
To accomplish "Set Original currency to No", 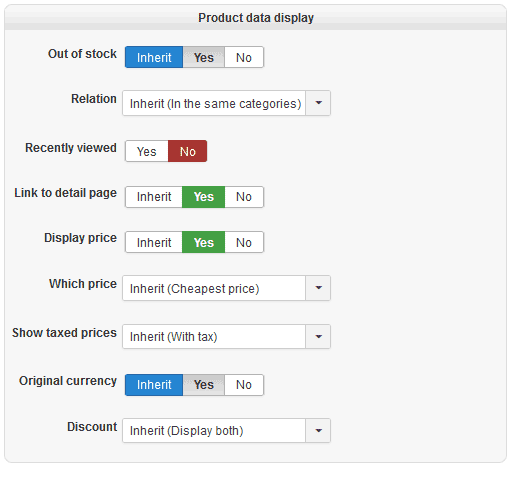I will click(x=244, y=385).
